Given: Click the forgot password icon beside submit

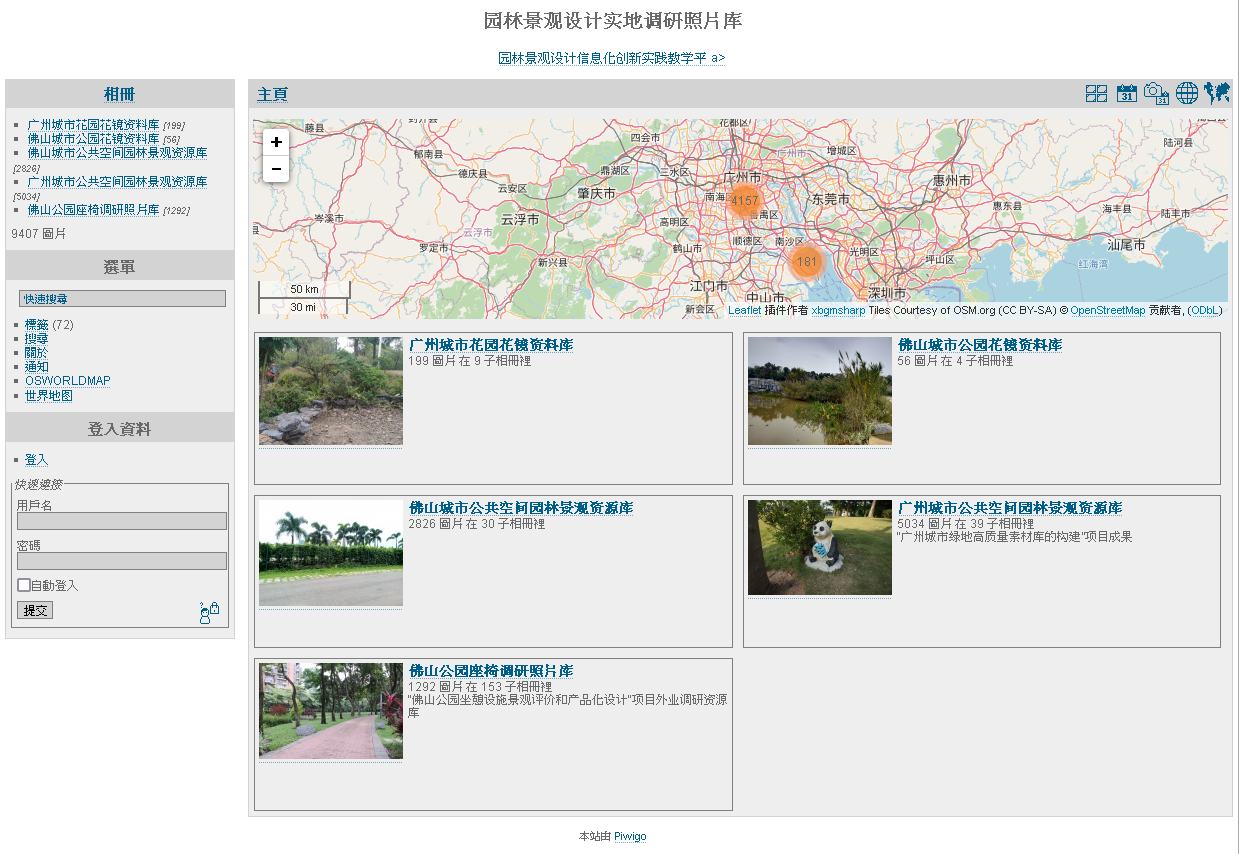Looking at the screenshot, I should click(x=209, y=612).
